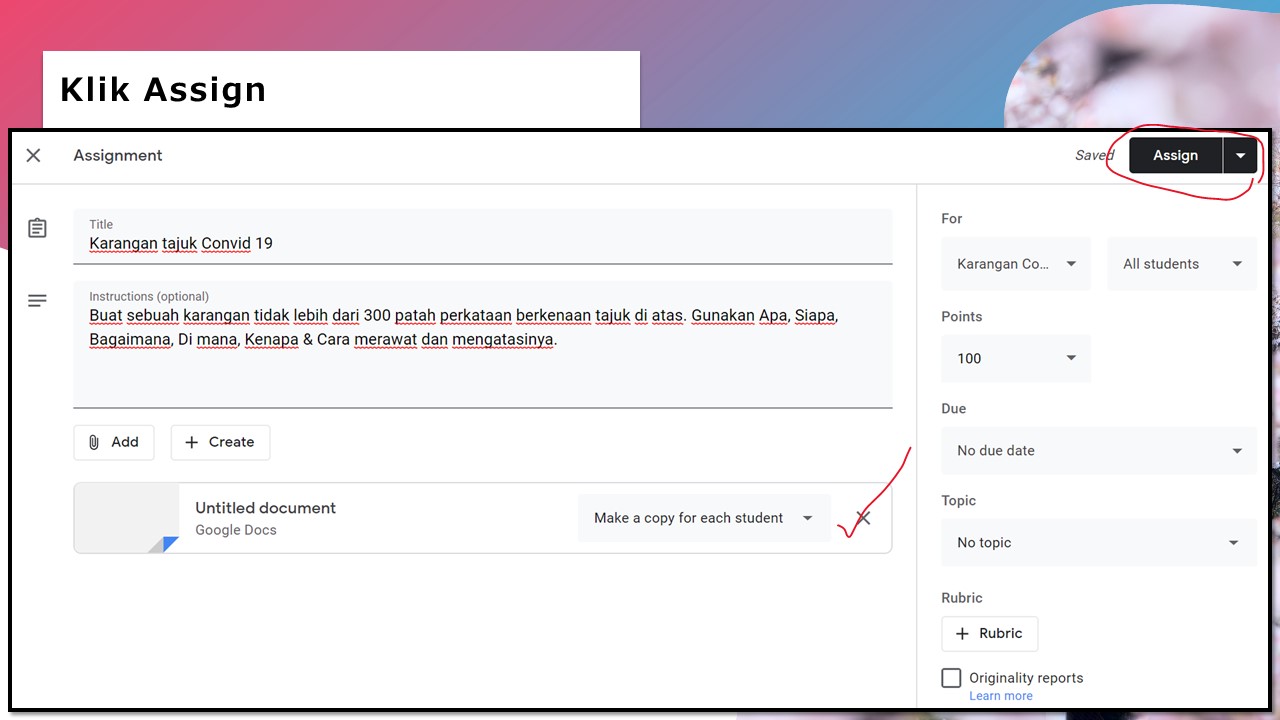
Task: Click the instructions lines icon
Action: click(37, 301)
